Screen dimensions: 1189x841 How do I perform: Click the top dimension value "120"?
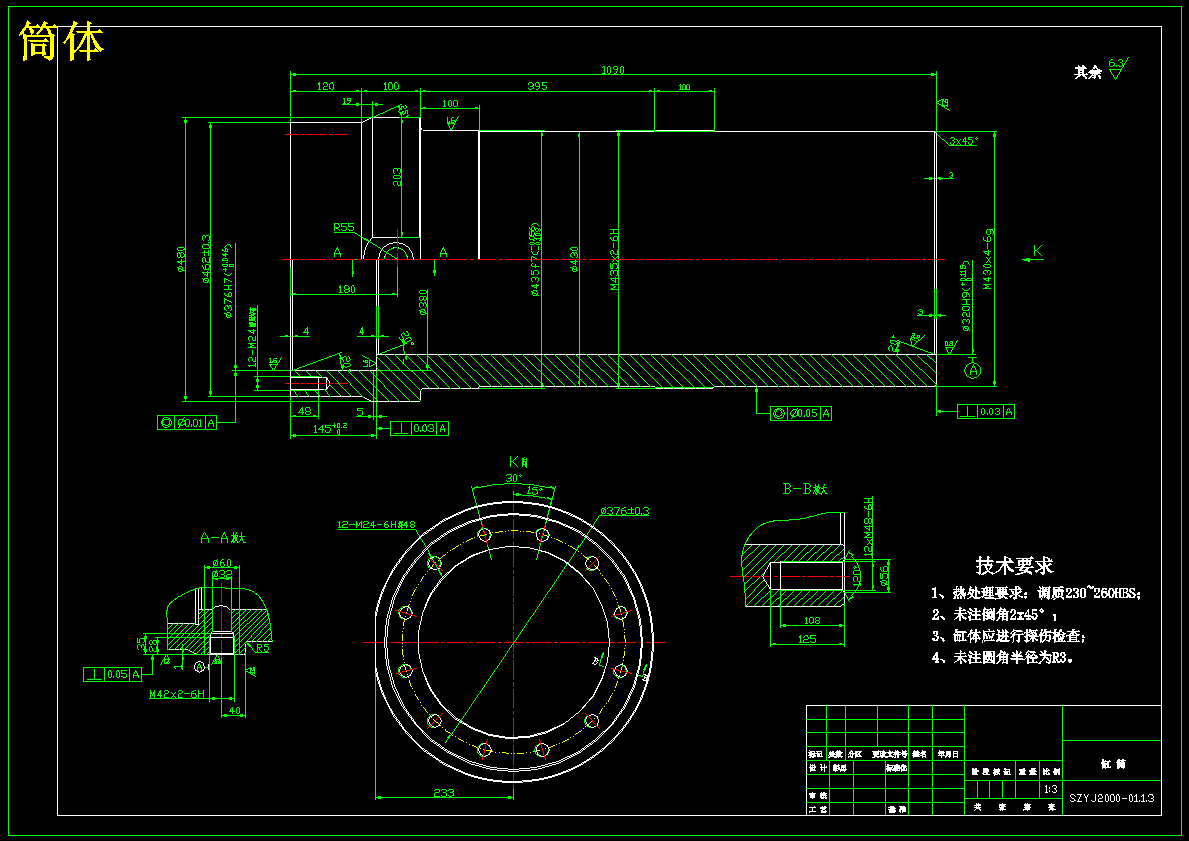click(325, 86)
